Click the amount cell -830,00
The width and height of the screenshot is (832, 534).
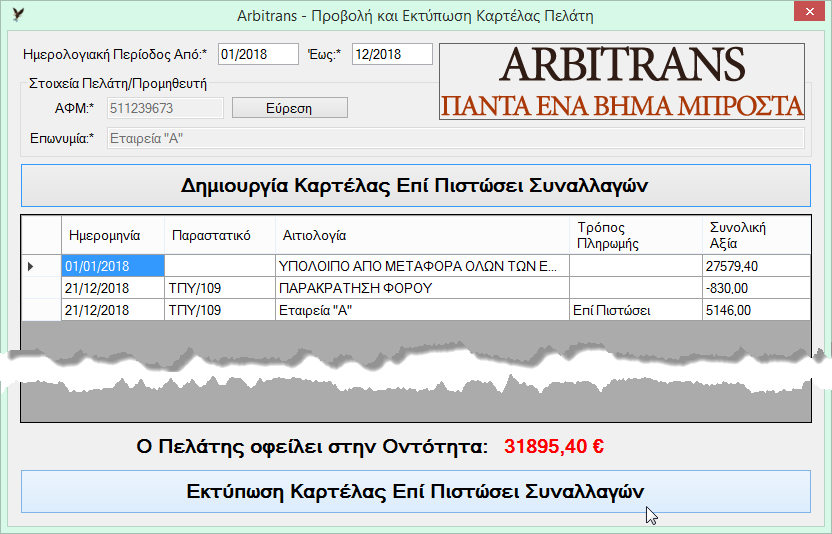[x=757, y=288]
